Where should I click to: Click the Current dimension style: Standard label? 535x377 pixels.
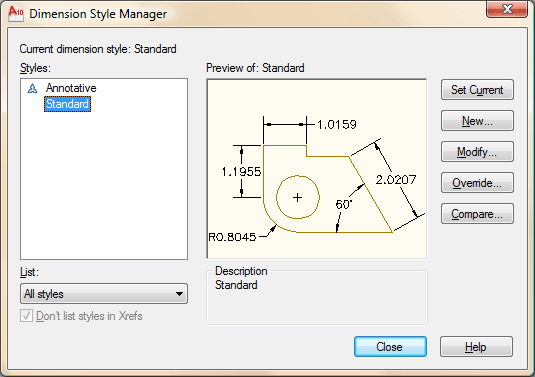(x=98, y=49)
